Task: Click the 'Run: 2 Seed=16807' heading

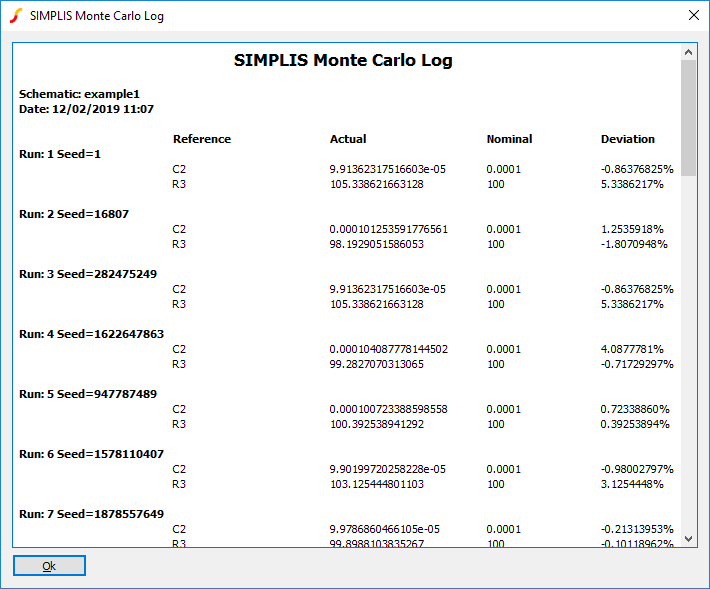Action: pos(74,214)
